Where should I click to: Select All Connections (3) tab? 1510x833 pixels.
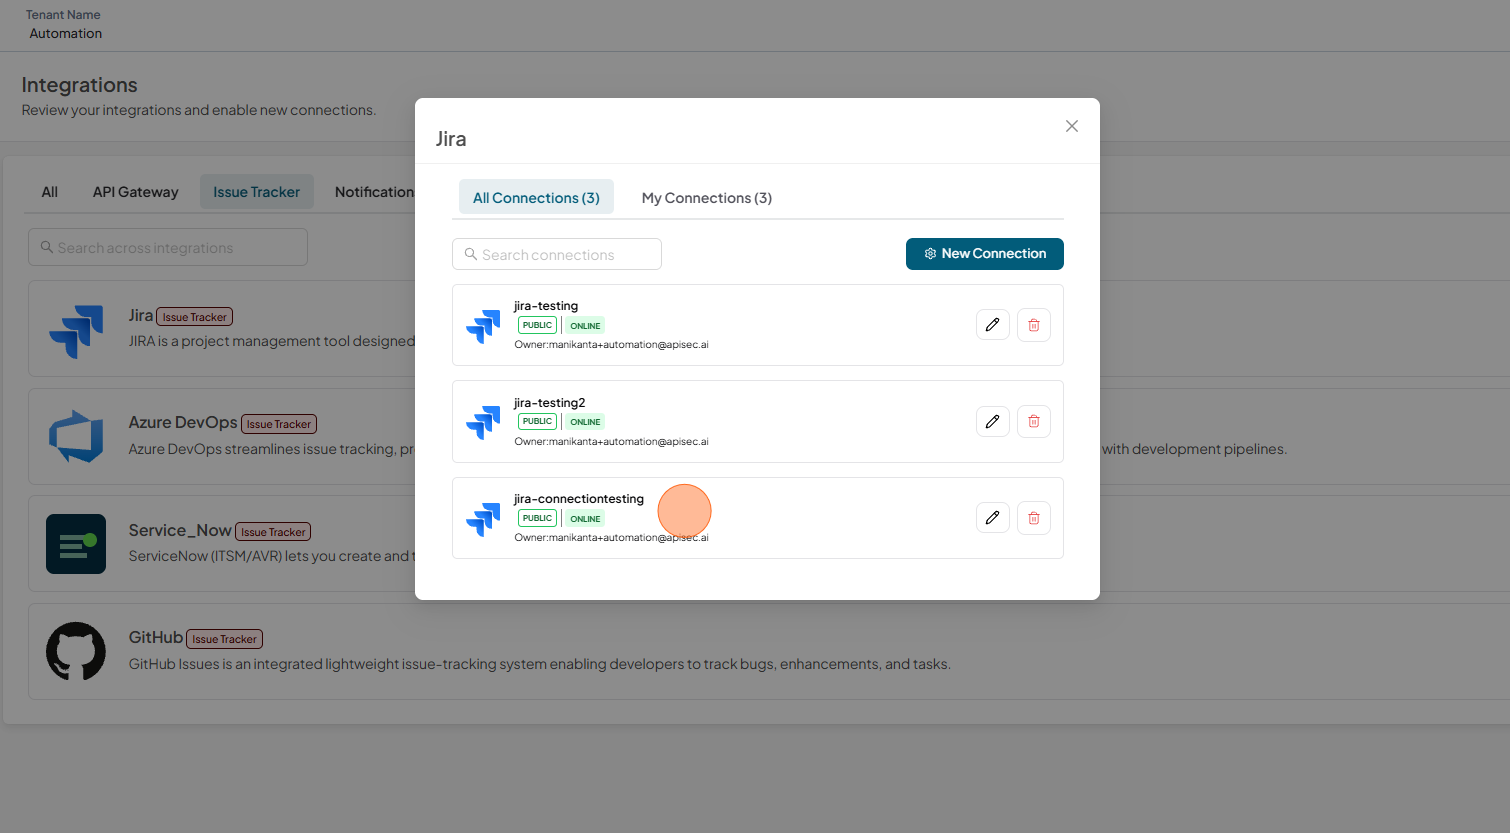tap(536, 198)
